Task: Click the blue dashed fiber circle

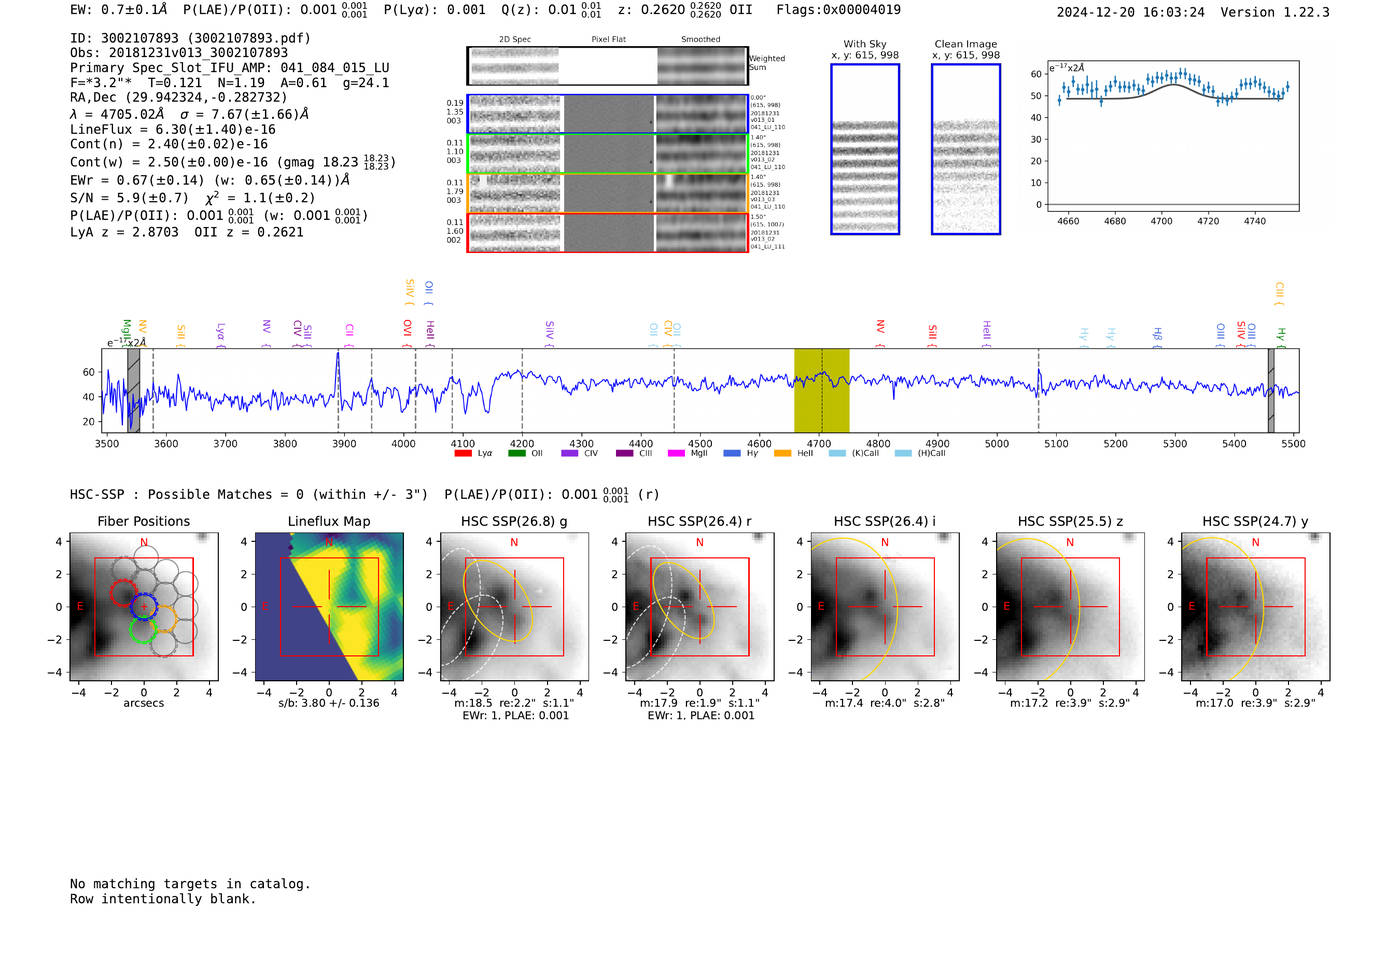Action: [144, 606]
